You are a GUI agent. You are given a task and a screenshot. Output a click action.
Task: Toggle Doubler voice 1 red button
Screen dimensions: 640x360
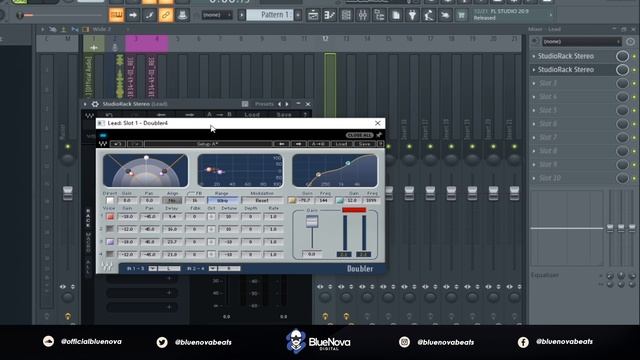tap(110, 216)
